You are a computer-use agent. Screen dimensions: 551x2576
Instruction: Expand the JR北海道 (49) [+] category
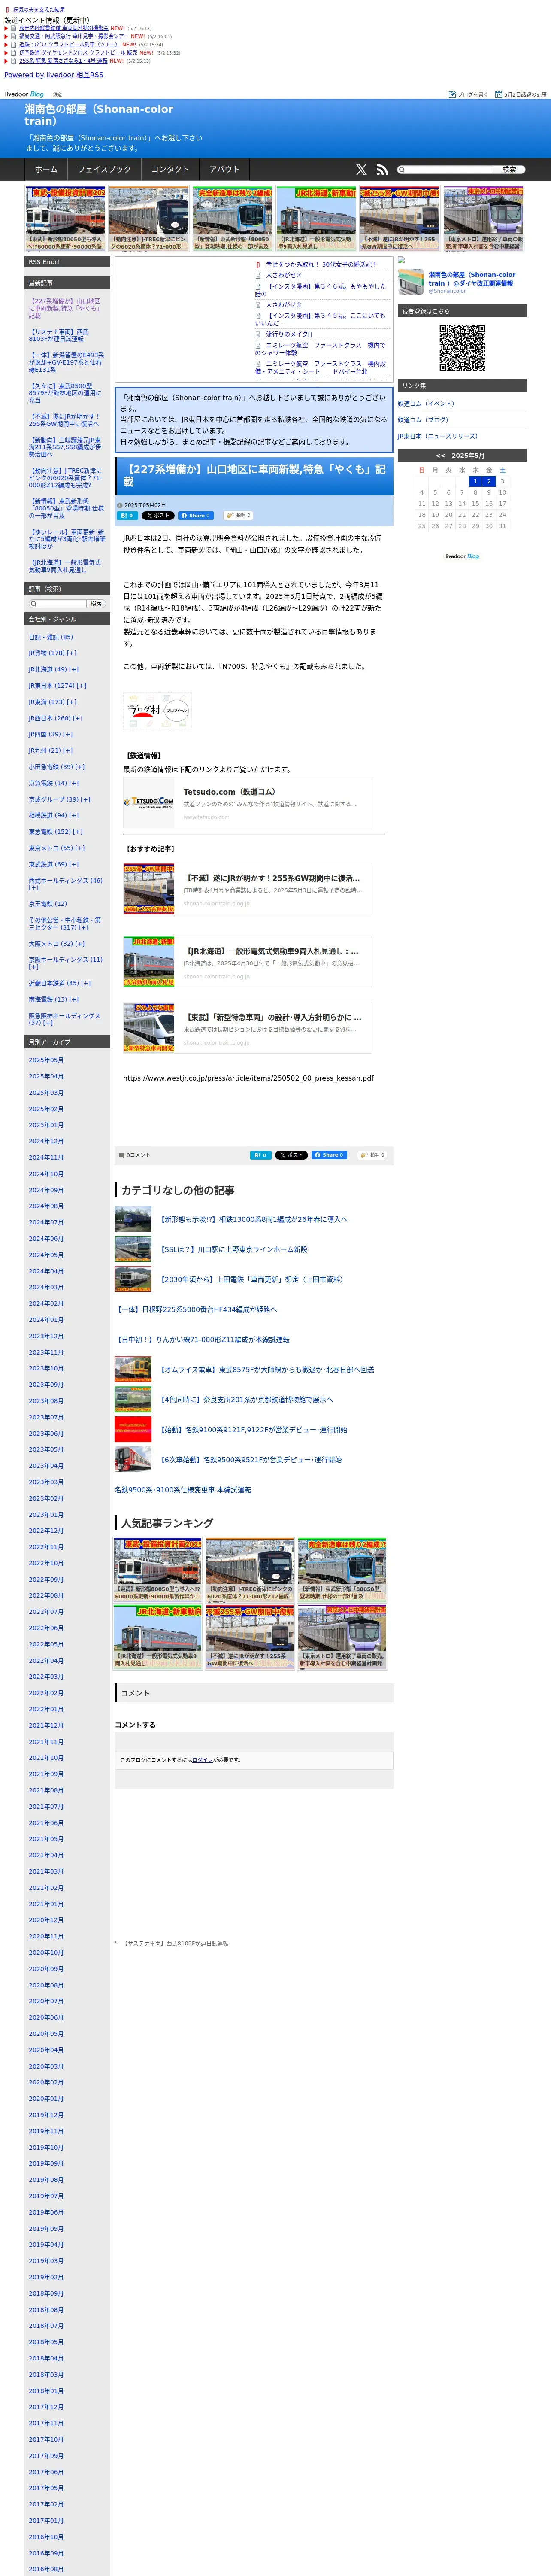[53, 670]
